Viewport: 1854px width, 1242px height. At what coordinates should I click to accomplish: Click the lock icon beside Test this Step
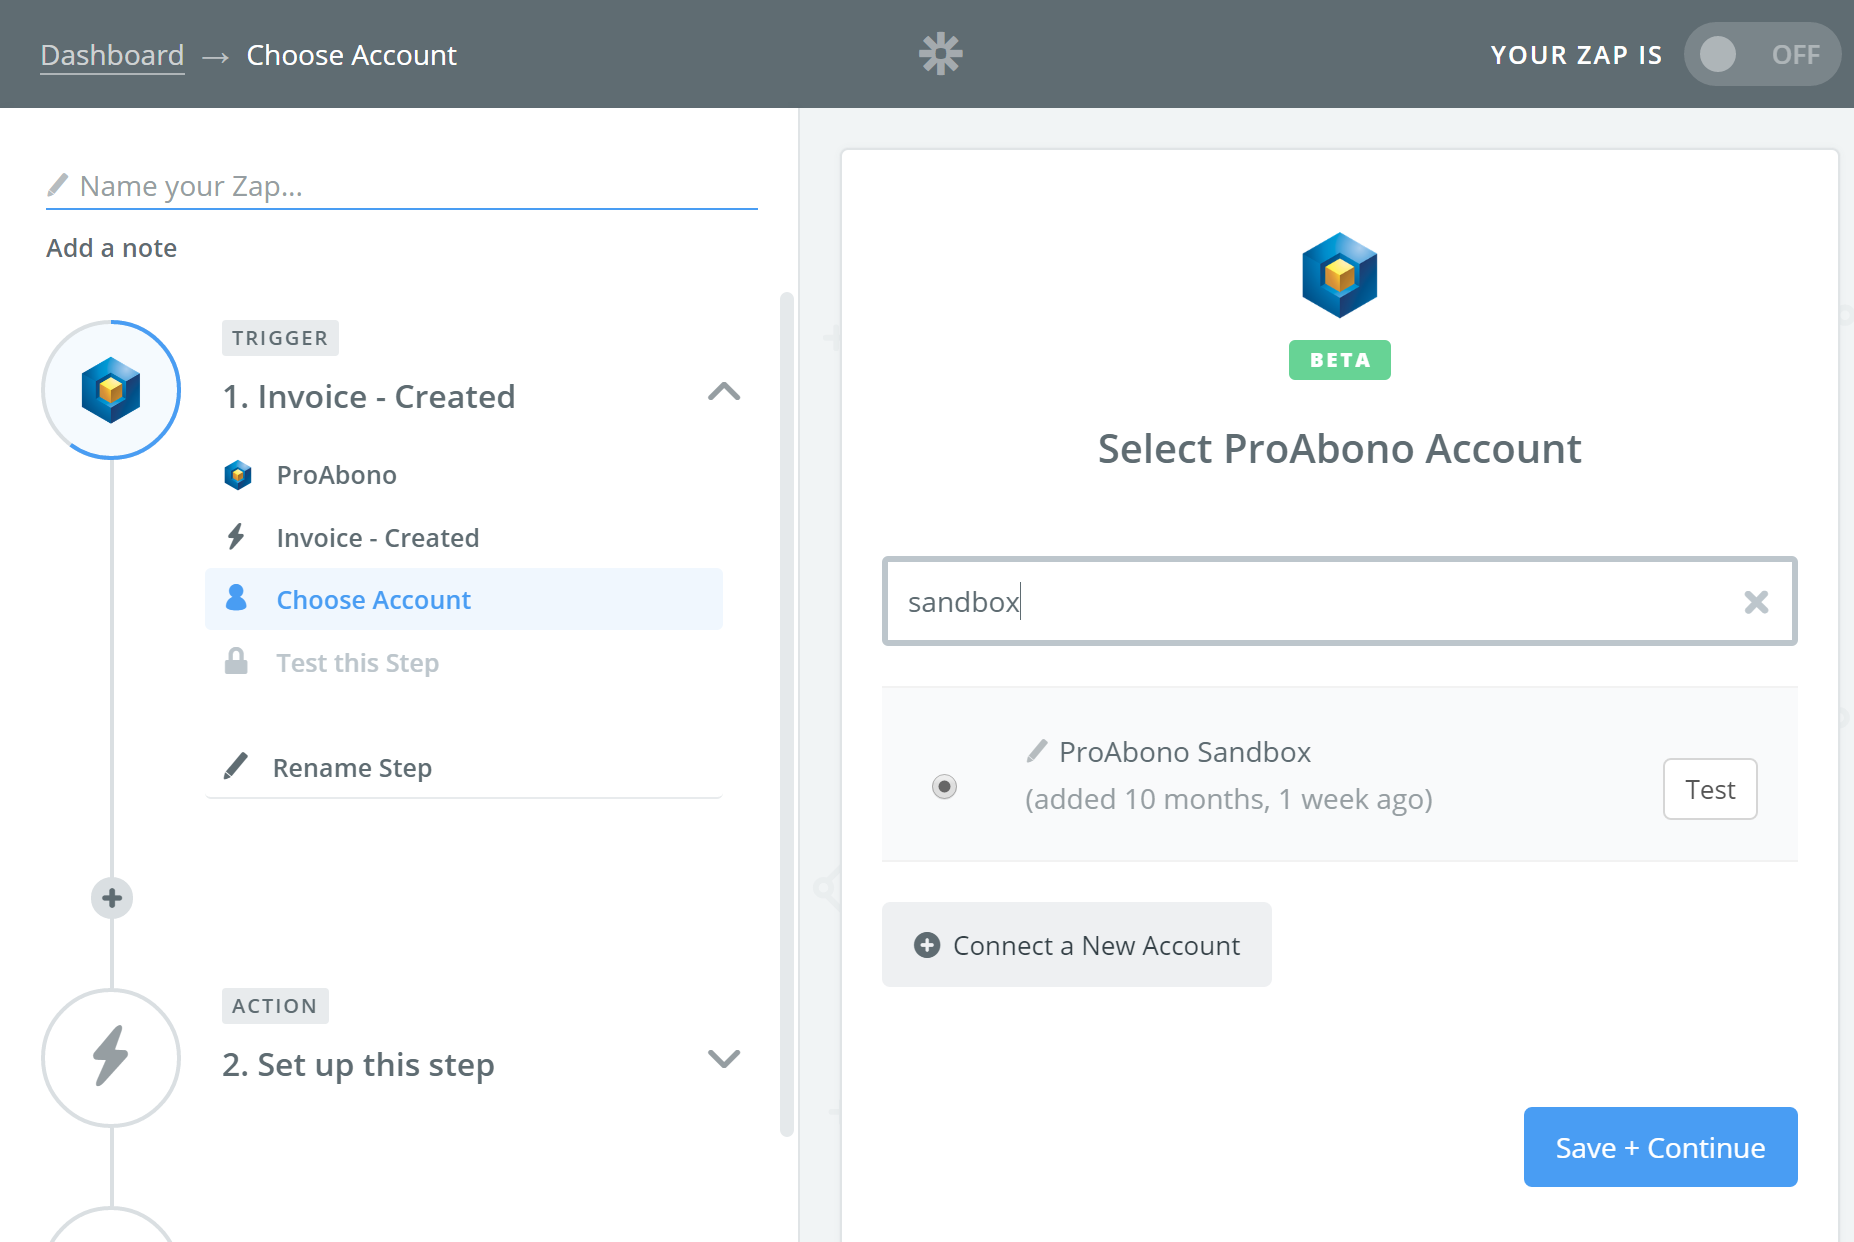coord(236,661)
